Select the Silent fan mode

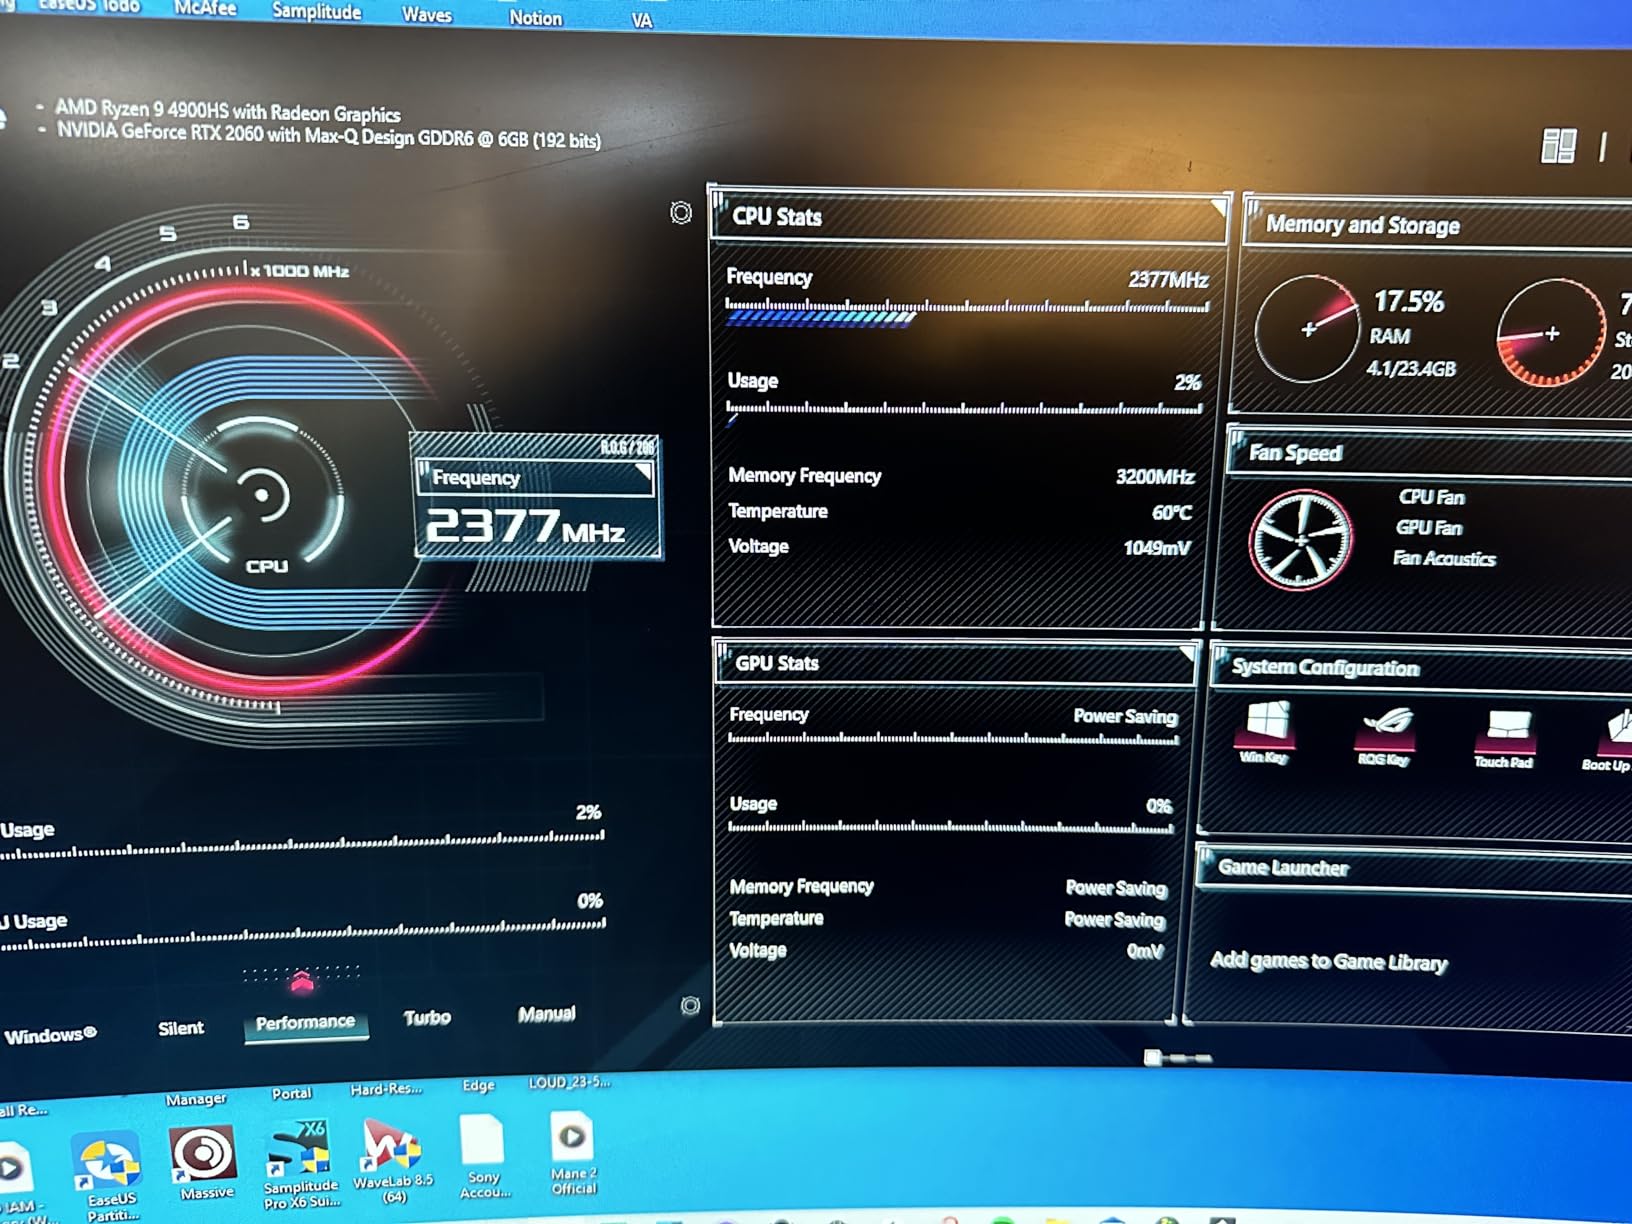click(x=181, y=1028)
